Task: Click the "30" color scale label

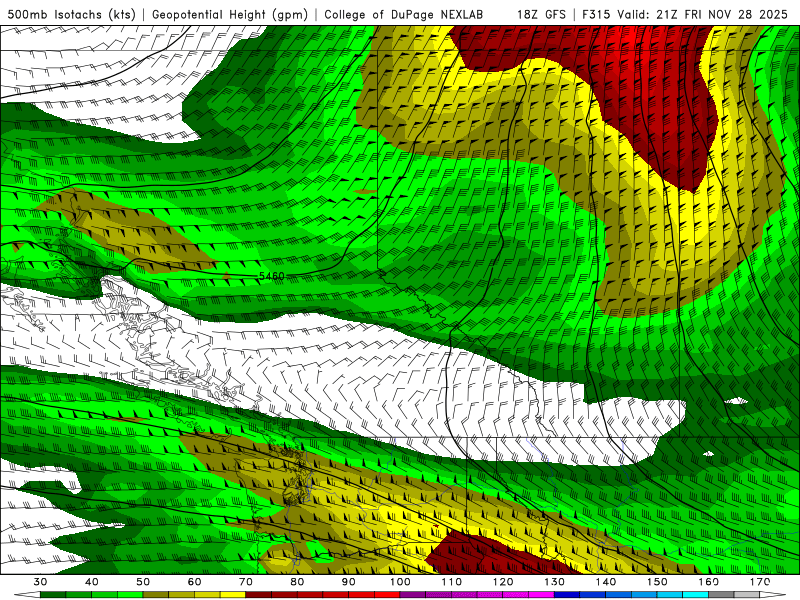Action: click(40, 582)
